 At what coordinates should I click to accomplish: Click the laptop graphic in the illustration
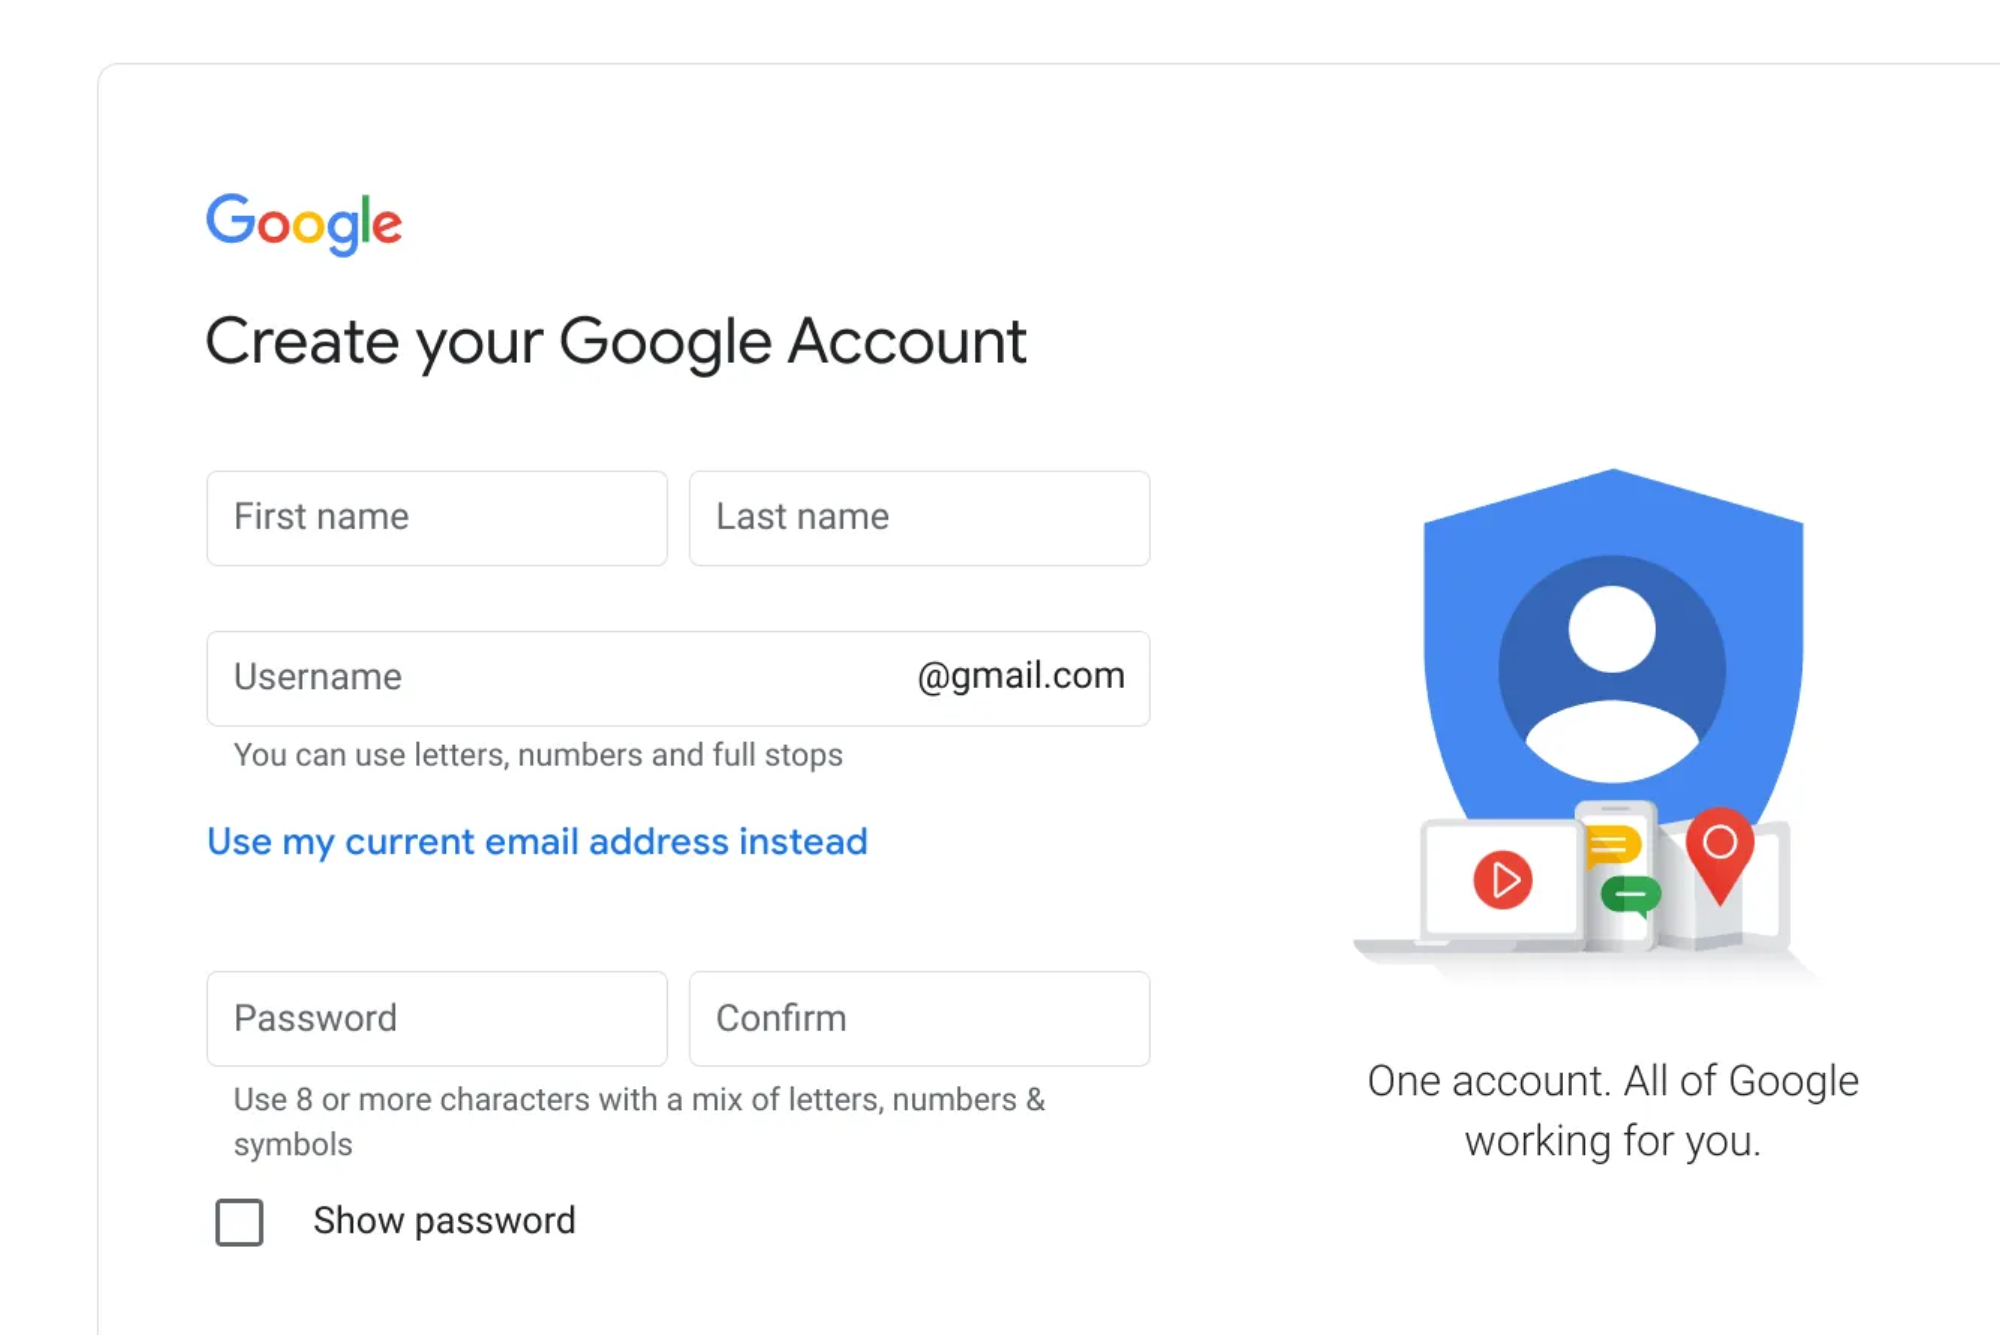point(1440,890)
